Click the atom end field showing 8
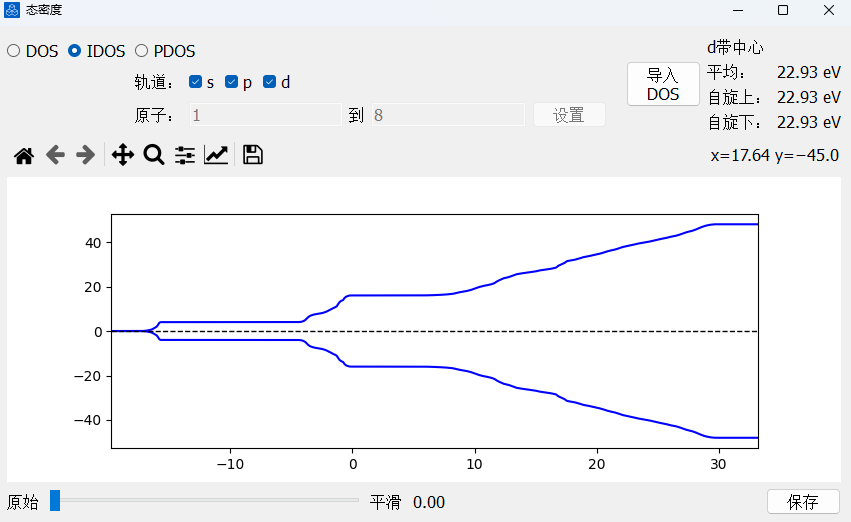Viewport: 851px width, 522px height. pos(448,115)
